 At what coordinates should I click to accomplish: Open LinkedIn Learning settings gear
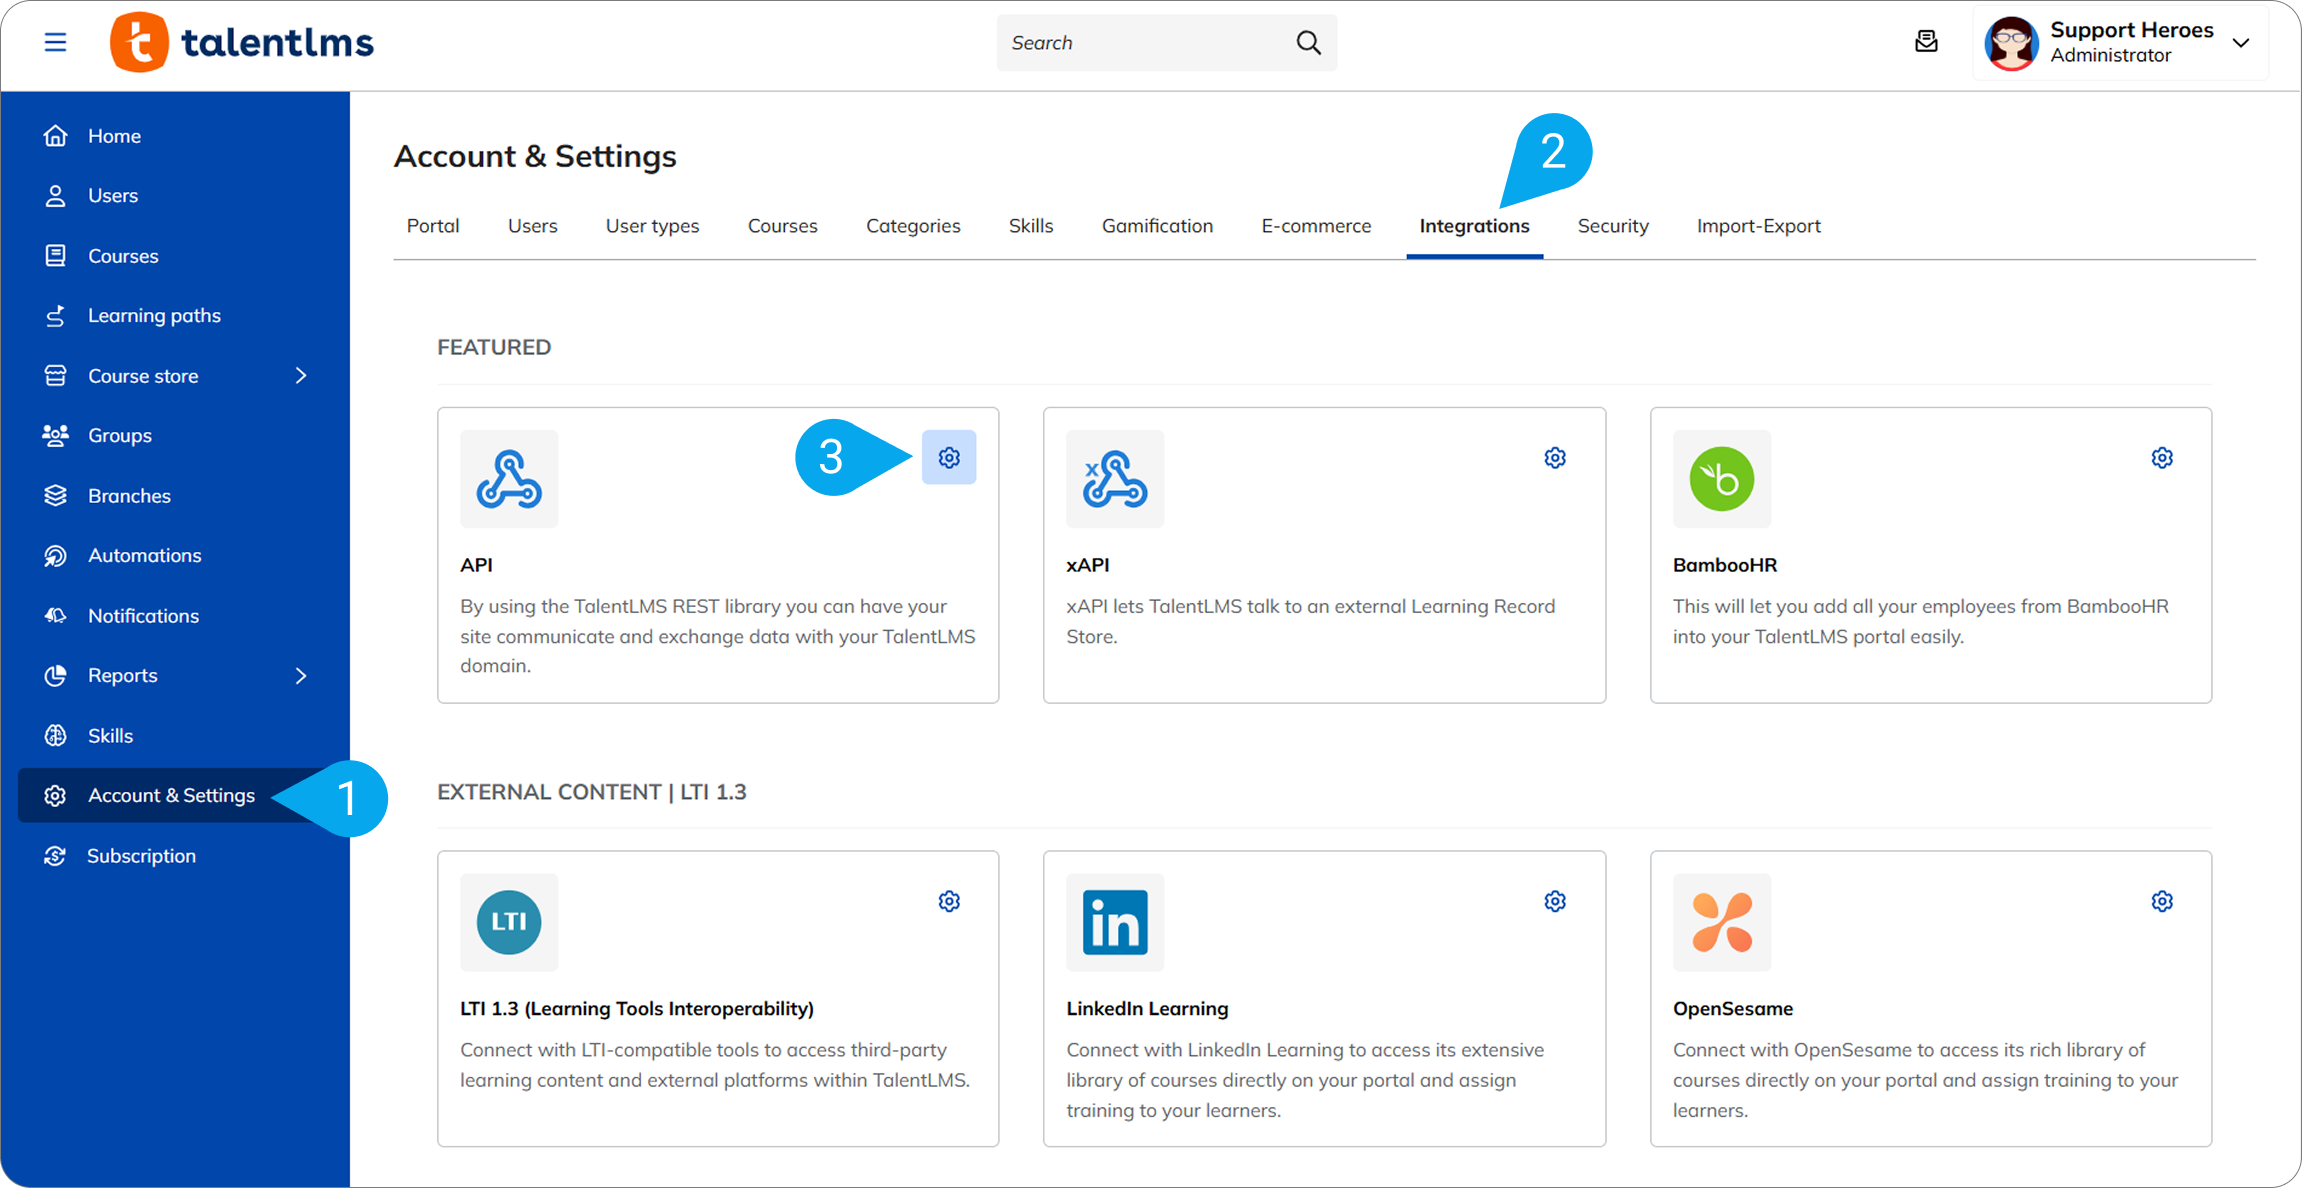click(x=1554, y=901)
